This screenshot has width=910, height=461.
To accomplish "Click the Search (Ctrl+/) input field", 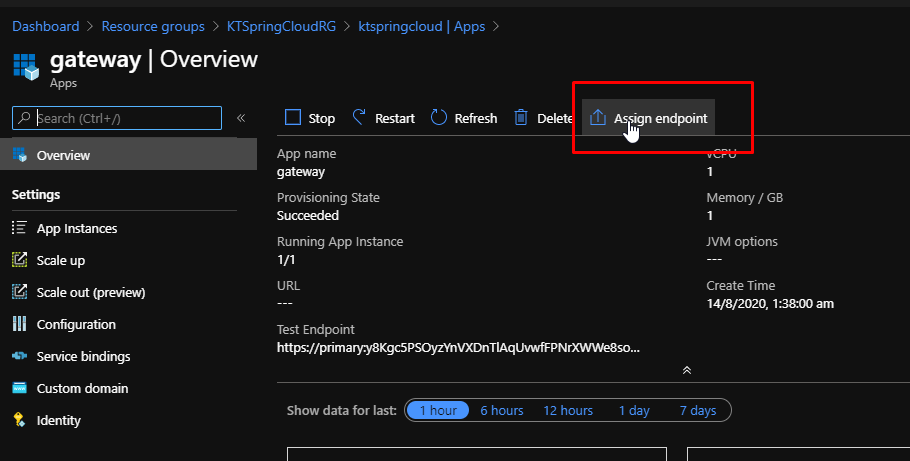I will click(126, 118).
